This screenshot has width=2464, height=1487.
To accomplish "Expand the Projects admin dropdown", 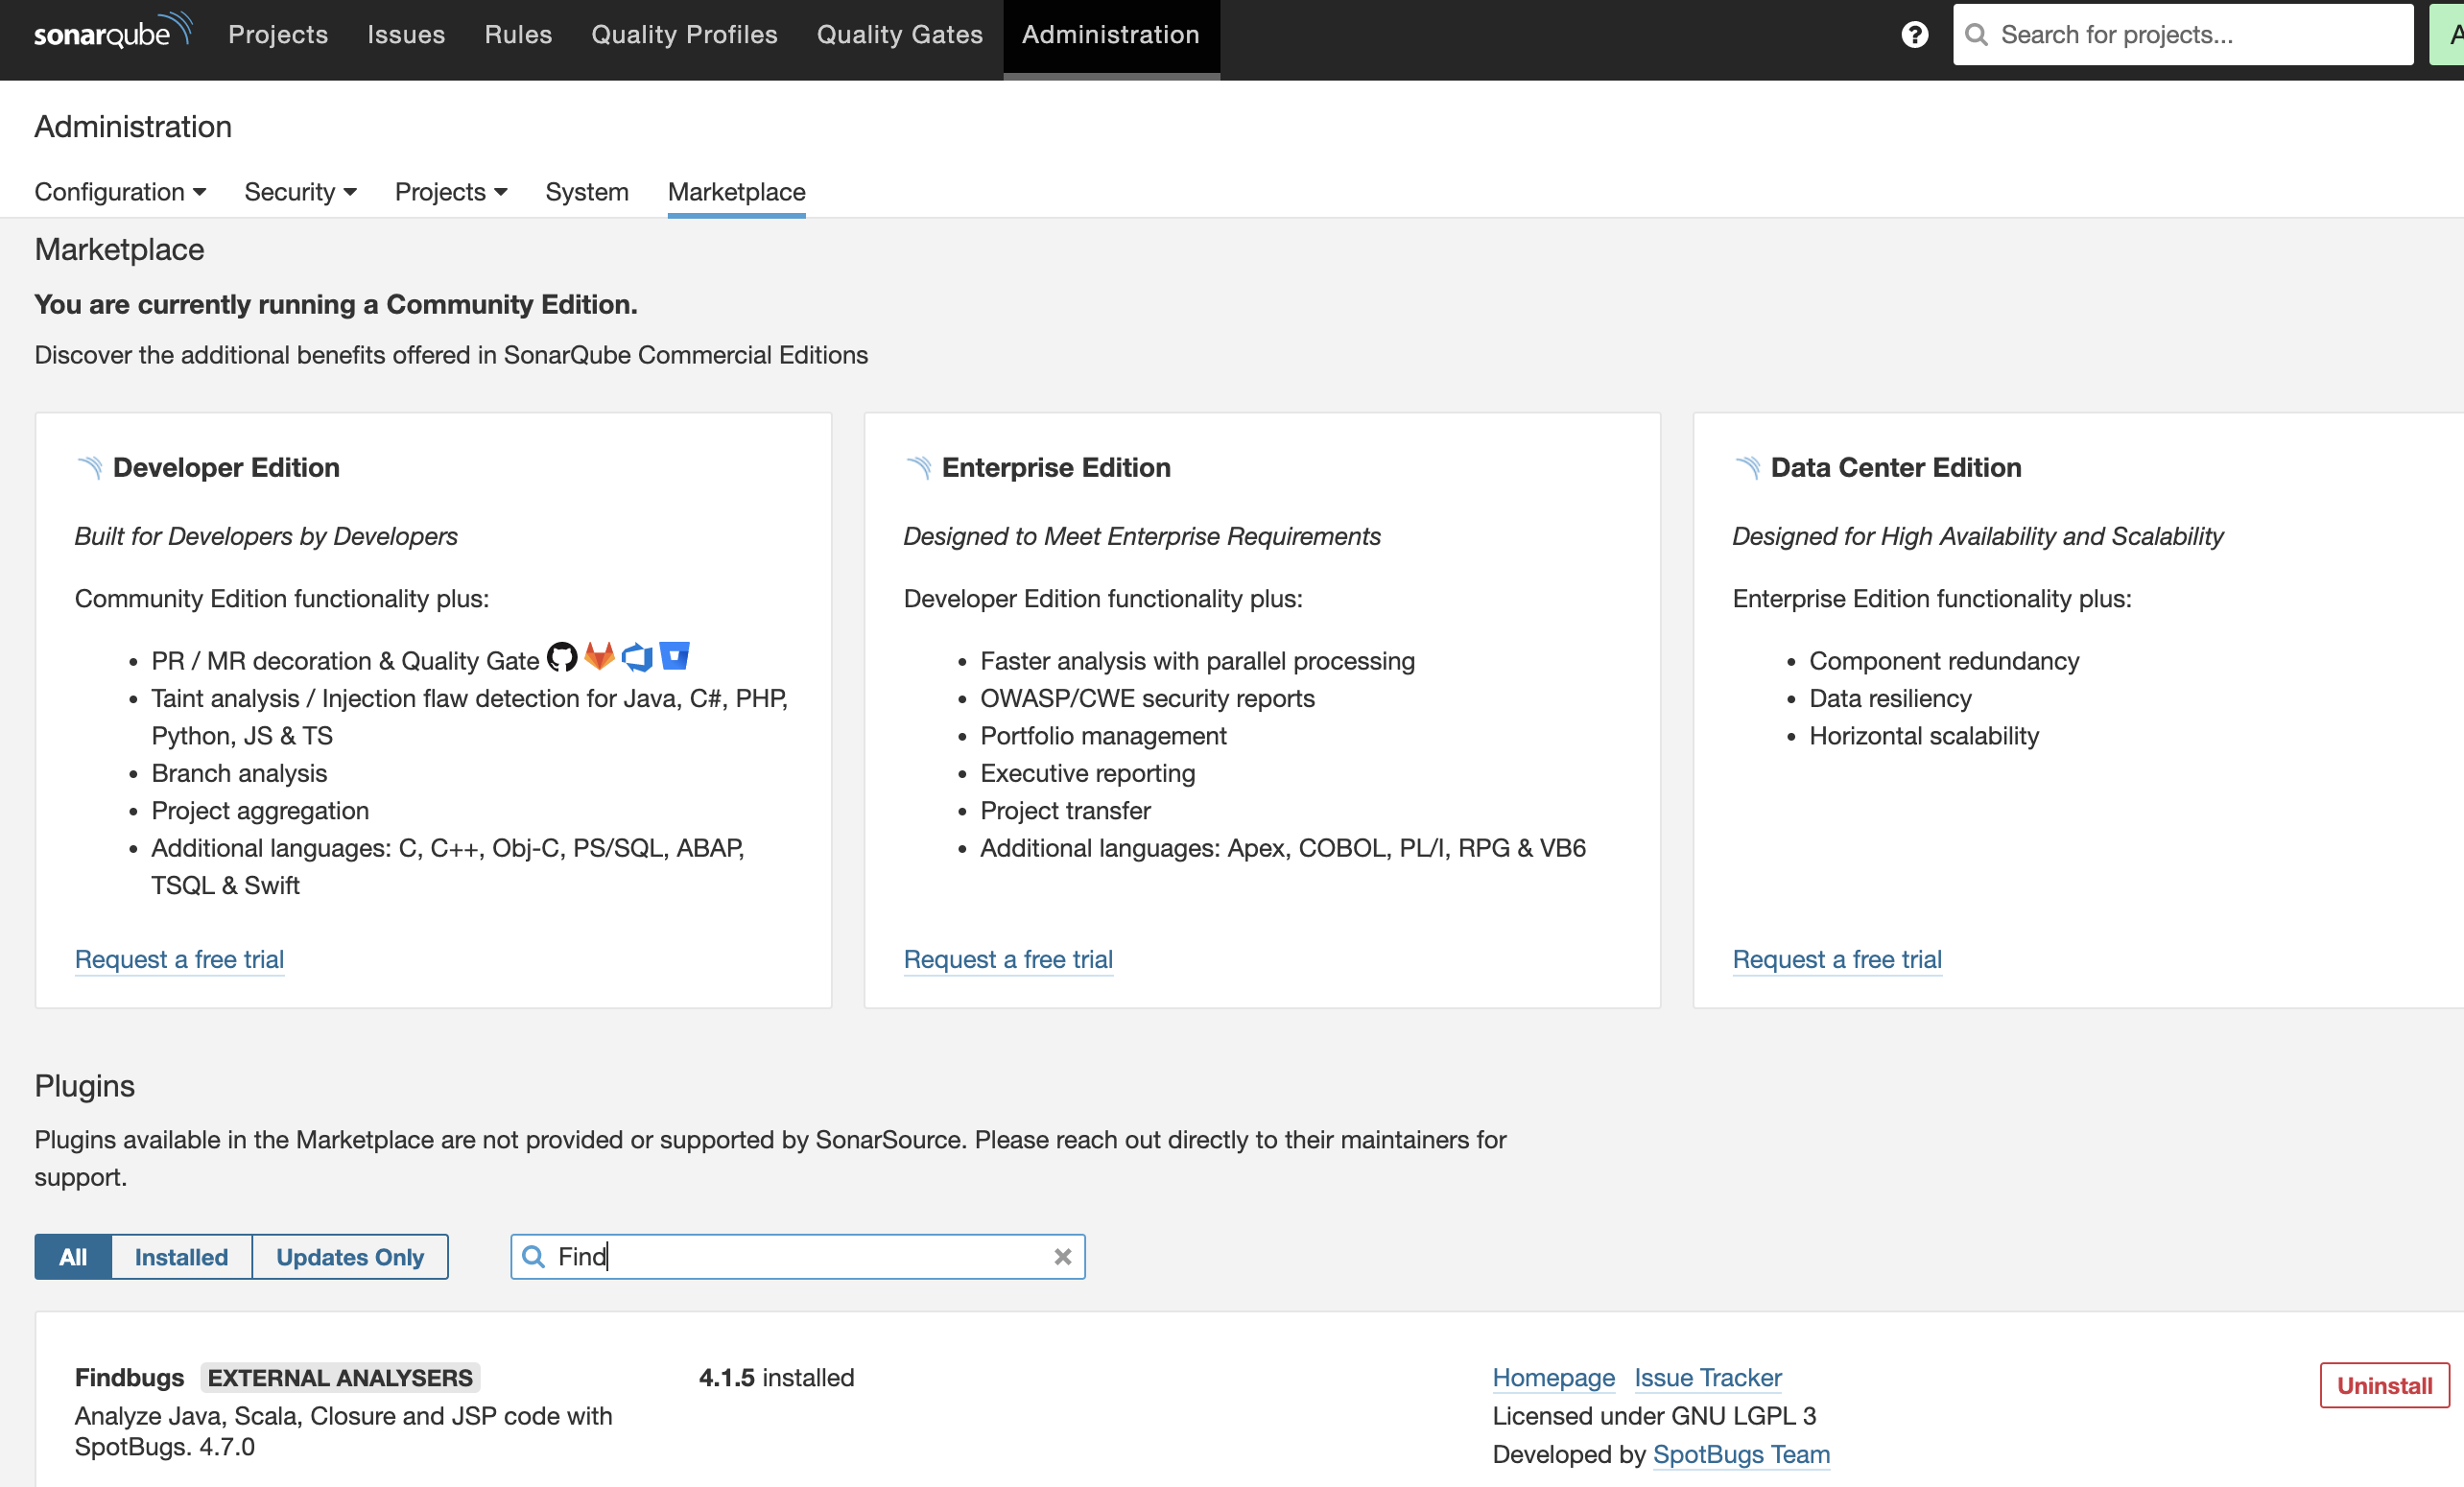I will pos(451,192).
